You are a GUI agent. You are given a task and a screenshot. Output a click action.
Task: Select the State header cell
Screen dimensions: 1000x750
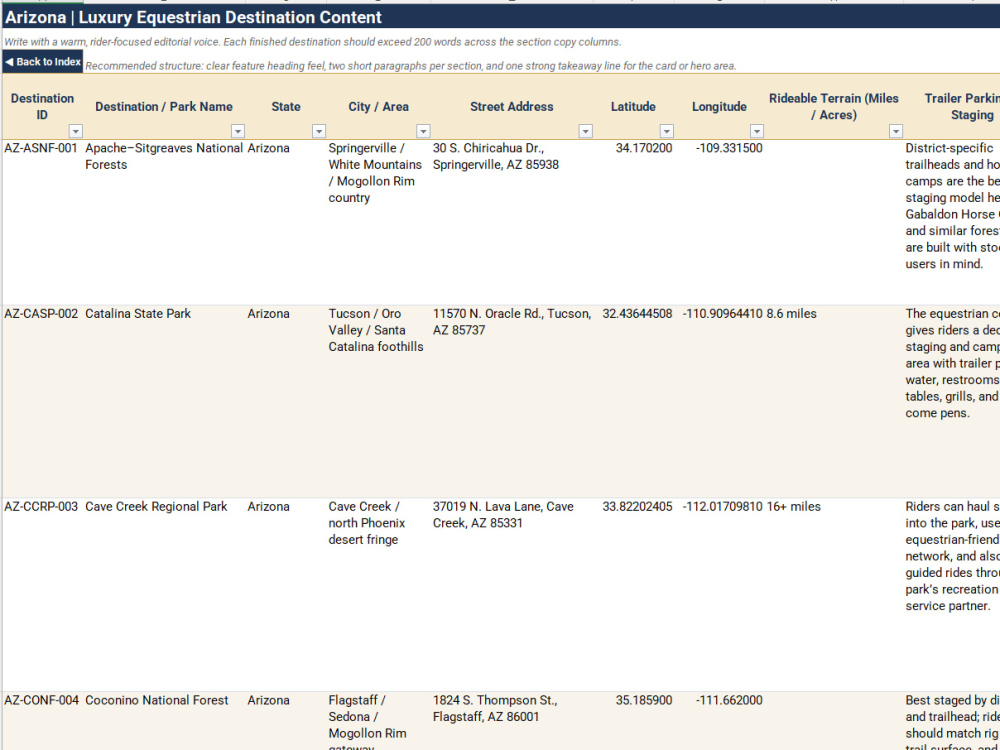click(x=286, y=107)
